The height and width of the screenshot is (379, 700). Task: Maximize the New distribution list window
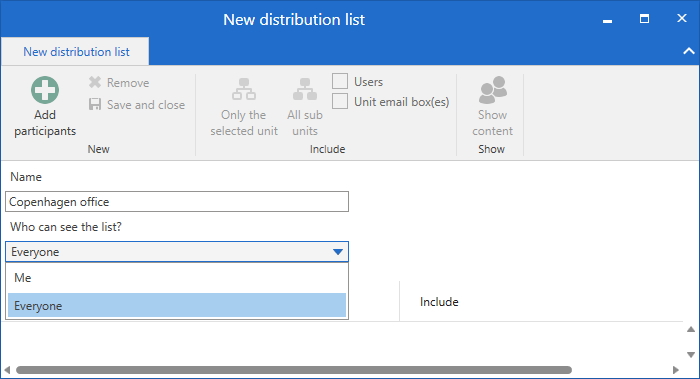click(644, 19)
